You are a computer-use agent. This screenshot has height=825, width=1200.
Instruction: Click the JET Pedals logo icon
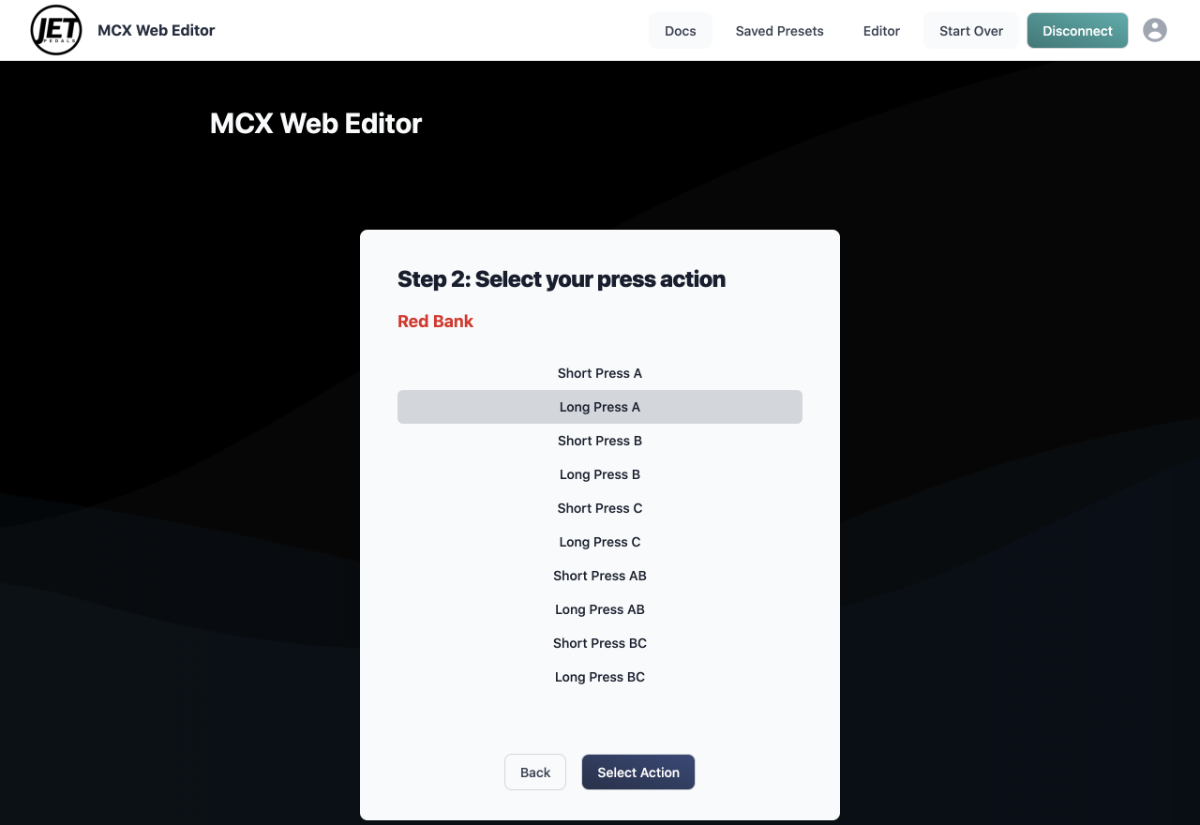tap(56, 30)
